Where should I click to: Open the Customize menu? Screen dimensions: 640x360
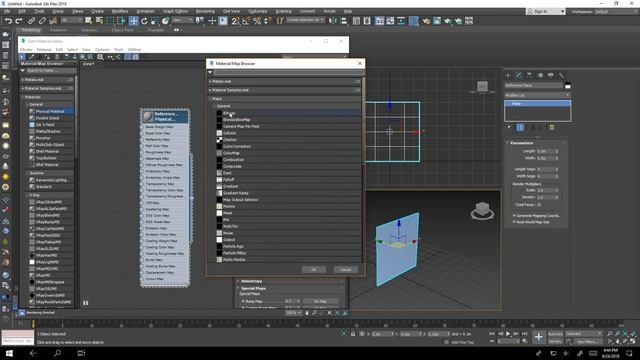(x=258, y=11)
